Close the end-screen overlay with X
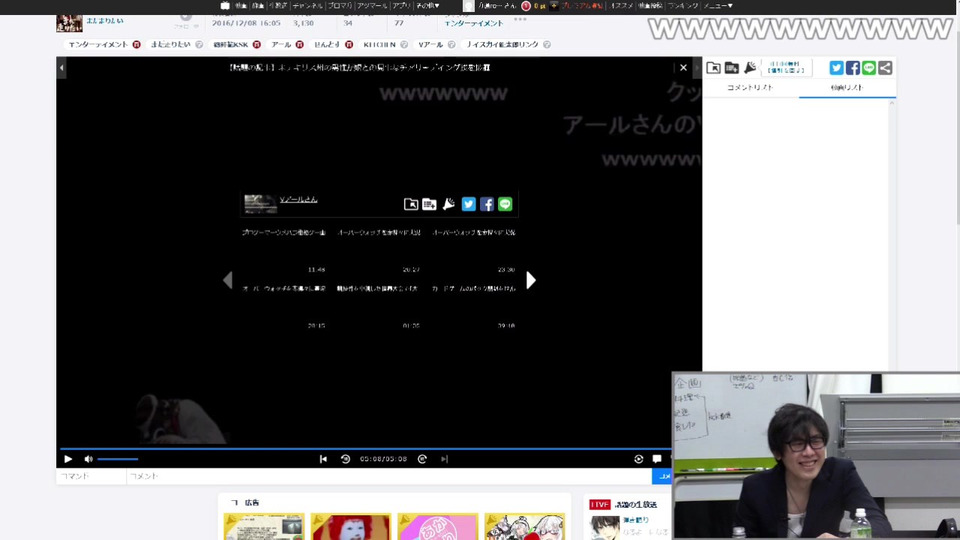Screen dimensions: 960x540 coord(683,67)
